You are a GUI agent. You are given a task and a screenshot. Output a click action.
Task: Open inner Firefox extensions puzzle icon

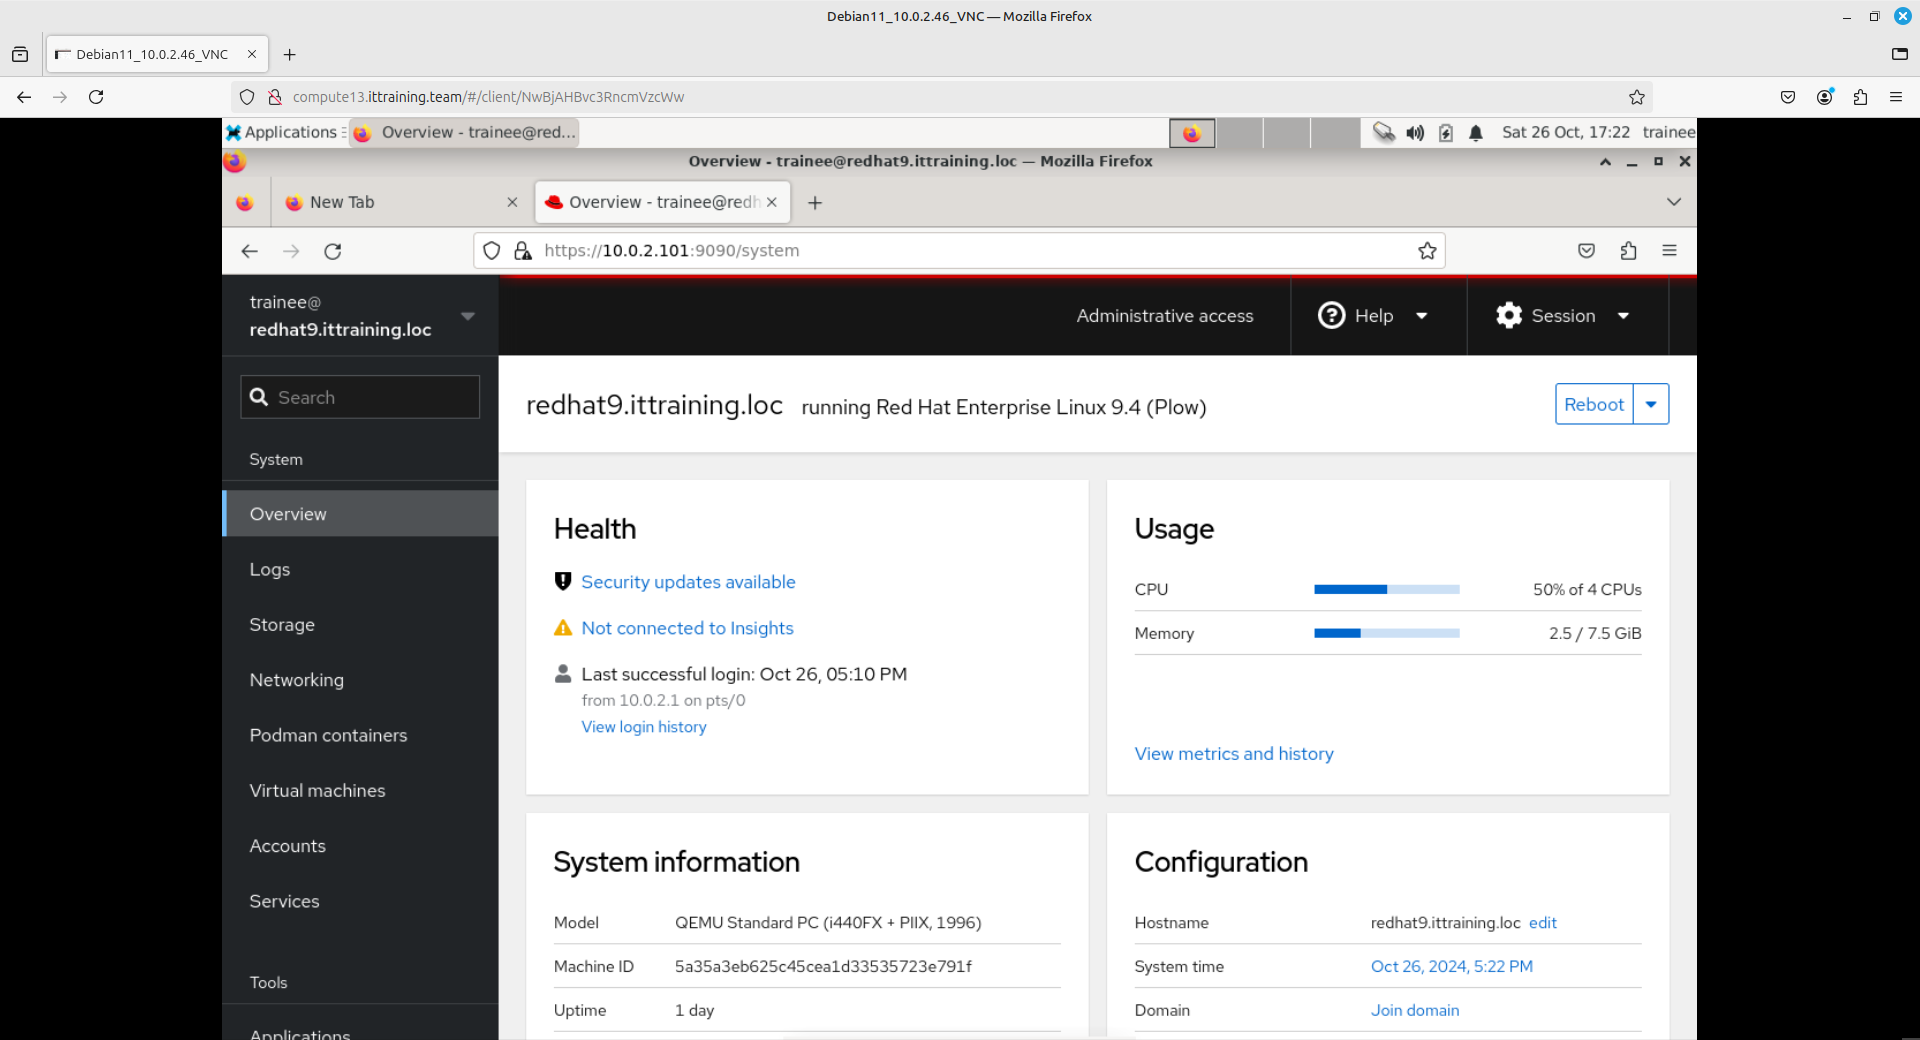click(x=1628, y=251)
